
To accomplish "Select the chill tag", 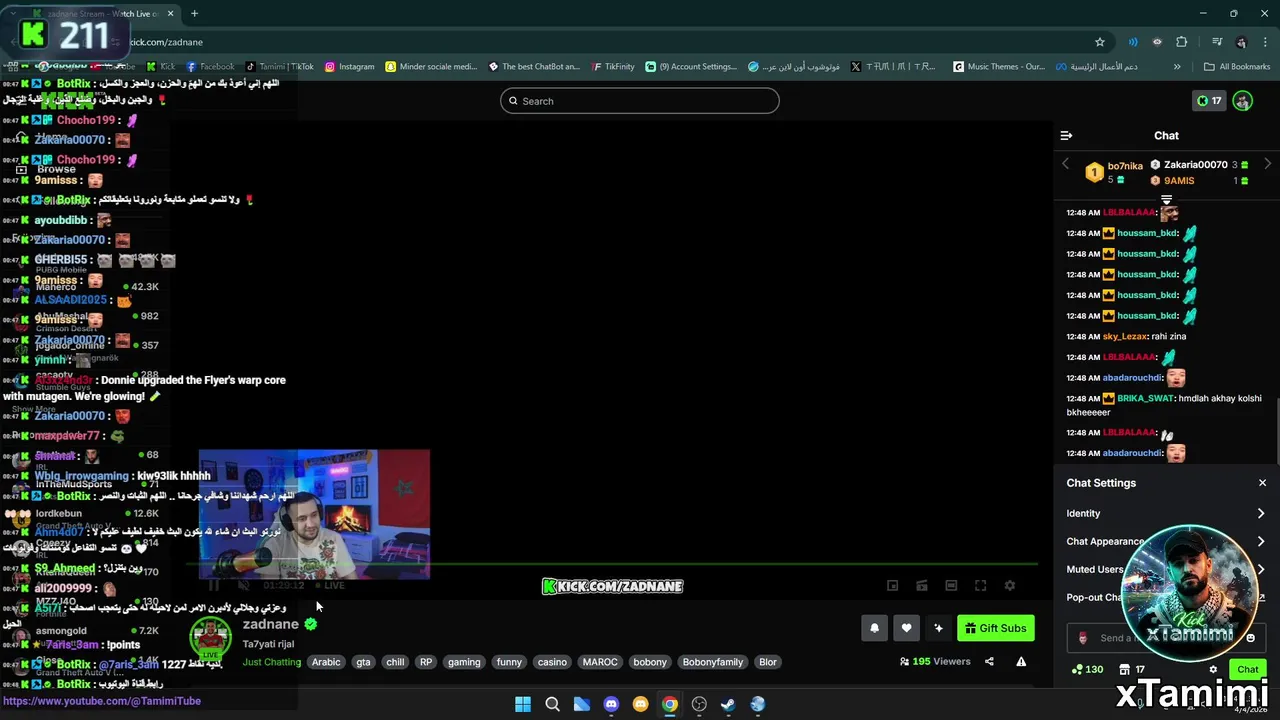I will point(395,662).
